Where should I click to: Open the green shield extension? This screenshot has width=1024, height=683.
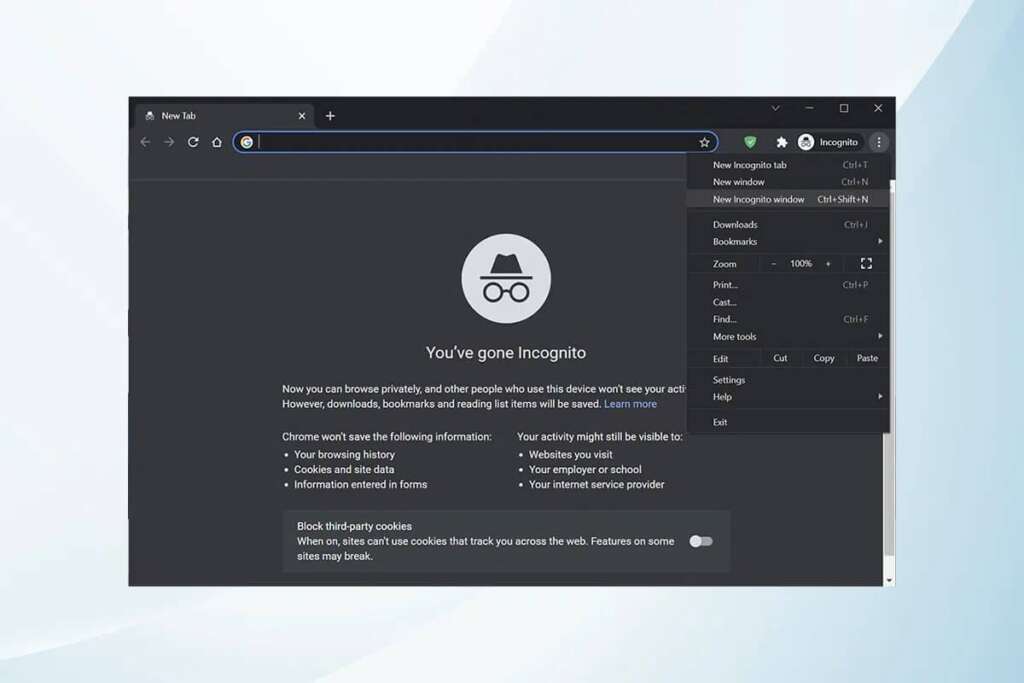click(x=750, y=142)
